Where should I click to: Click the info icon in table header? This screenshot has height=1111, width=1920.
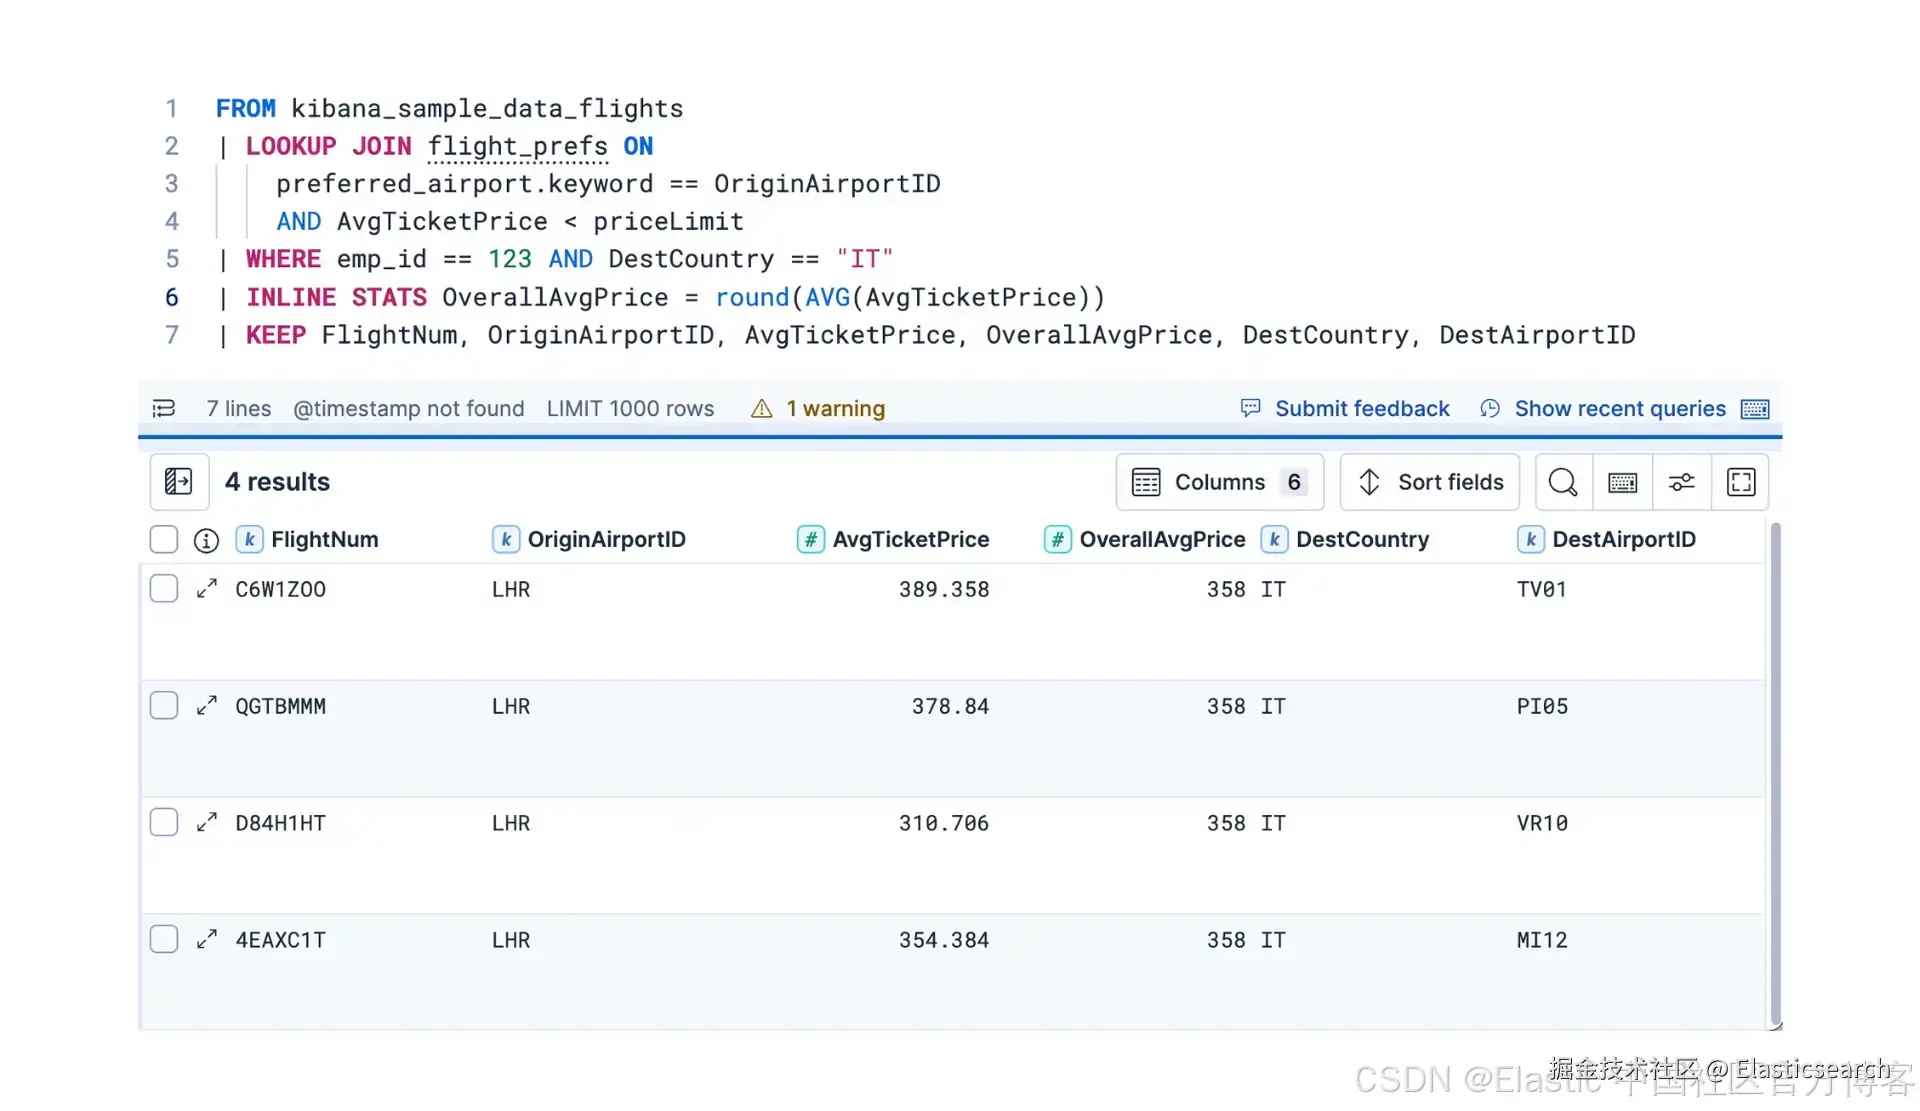(206, 540)
